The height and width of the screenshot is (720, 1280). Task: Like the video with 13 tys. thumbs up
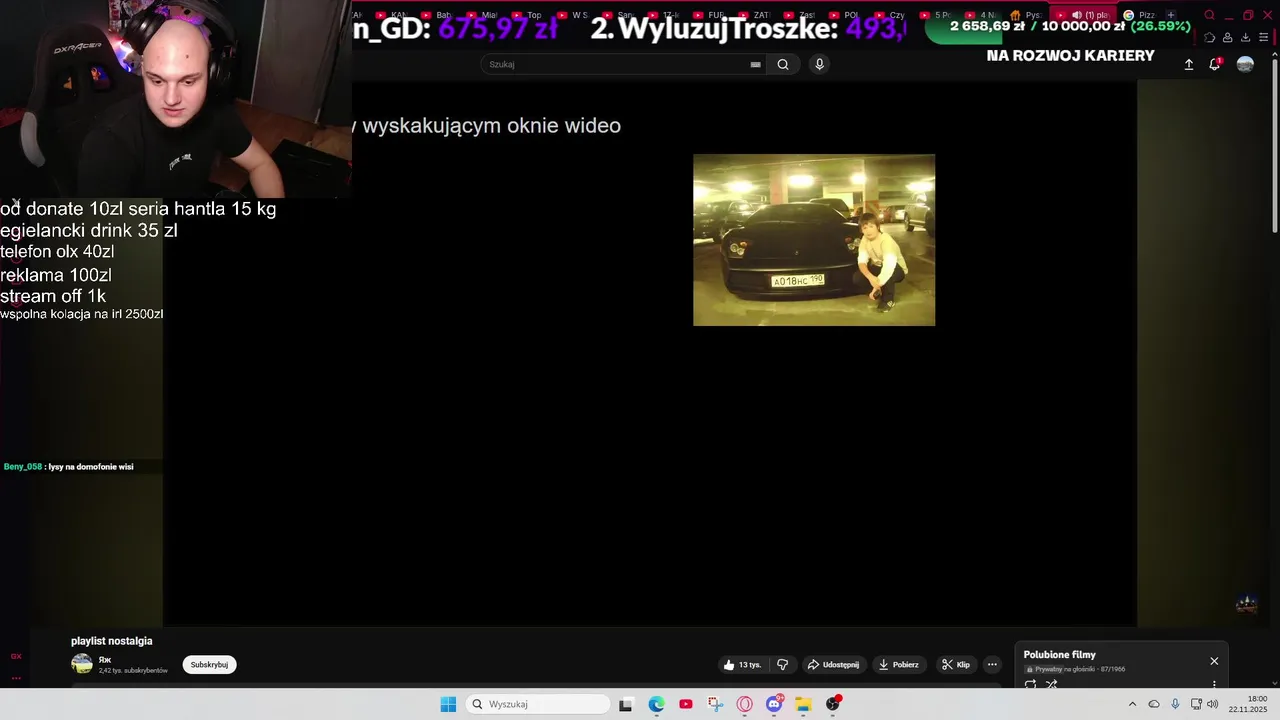(742, 665)
